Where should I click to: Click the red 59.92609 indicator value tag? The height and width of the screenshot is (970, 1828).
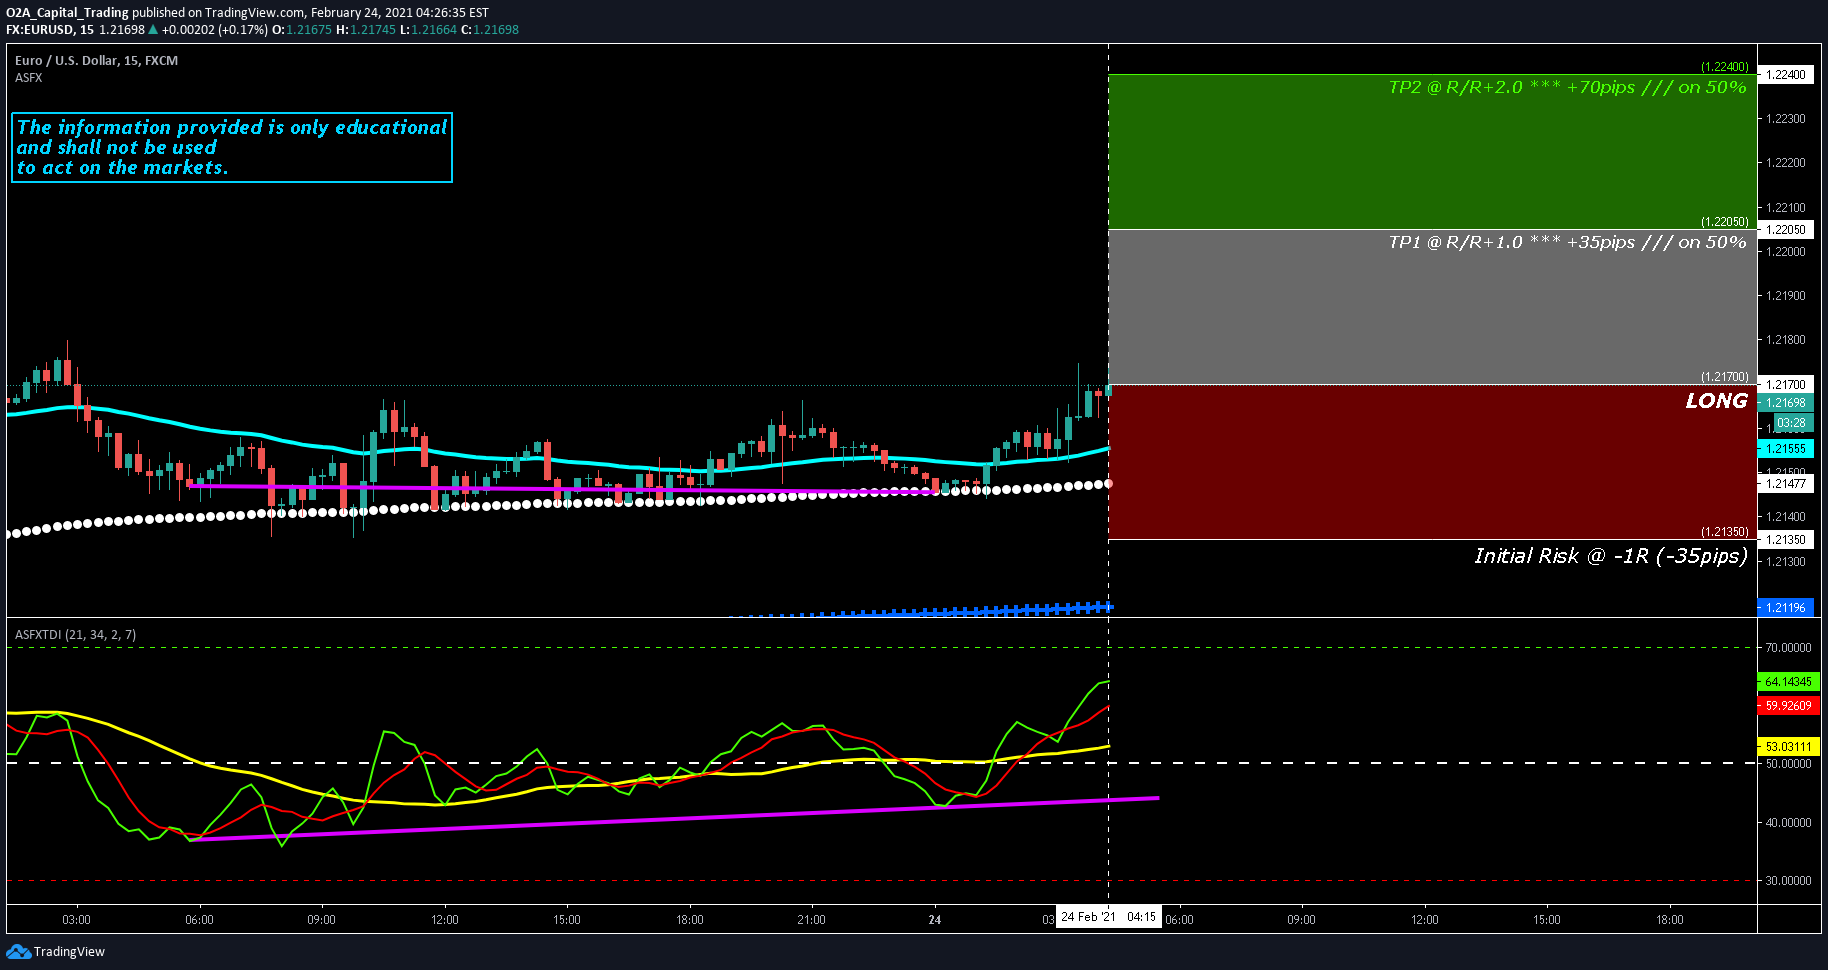tap(1788, 706)
